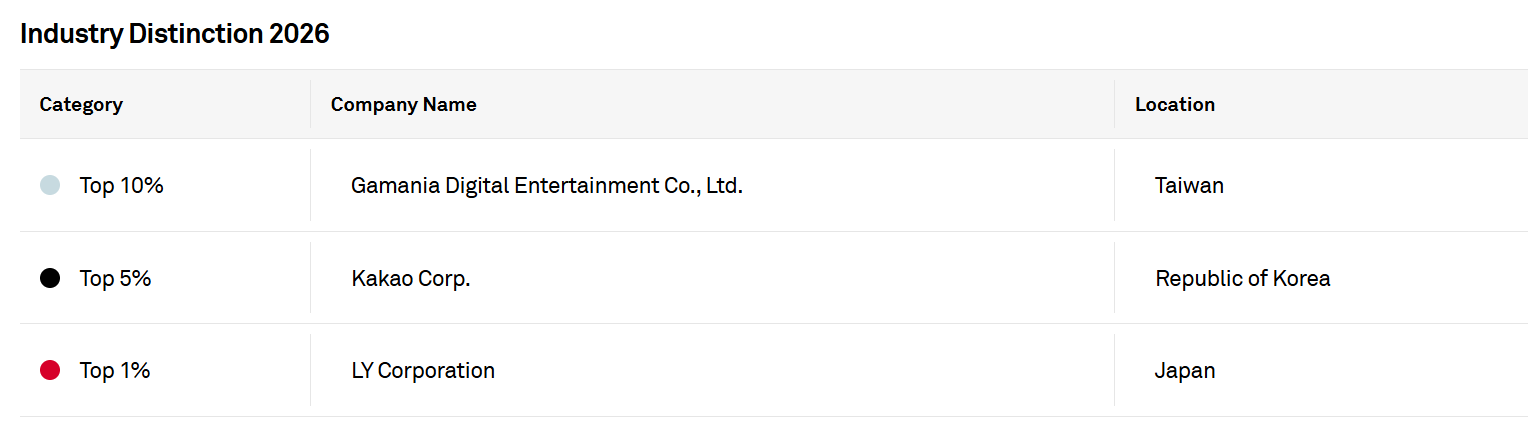
Task: Sort by the Company Name column header
Action: [403, 104]
